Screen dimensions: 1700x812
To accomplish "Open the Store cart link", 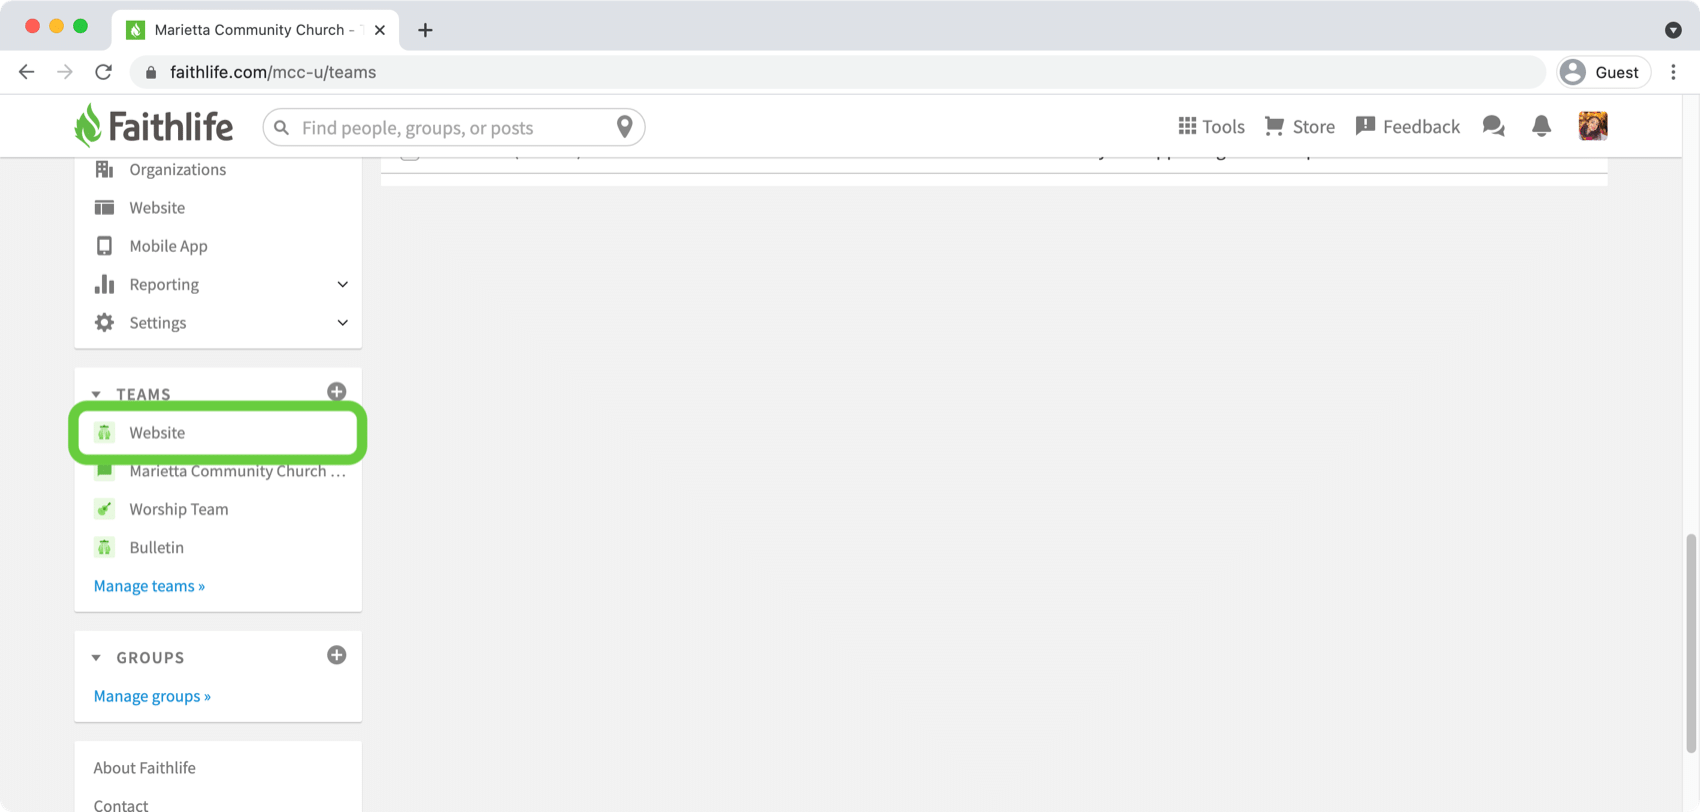I will 1299,126.
